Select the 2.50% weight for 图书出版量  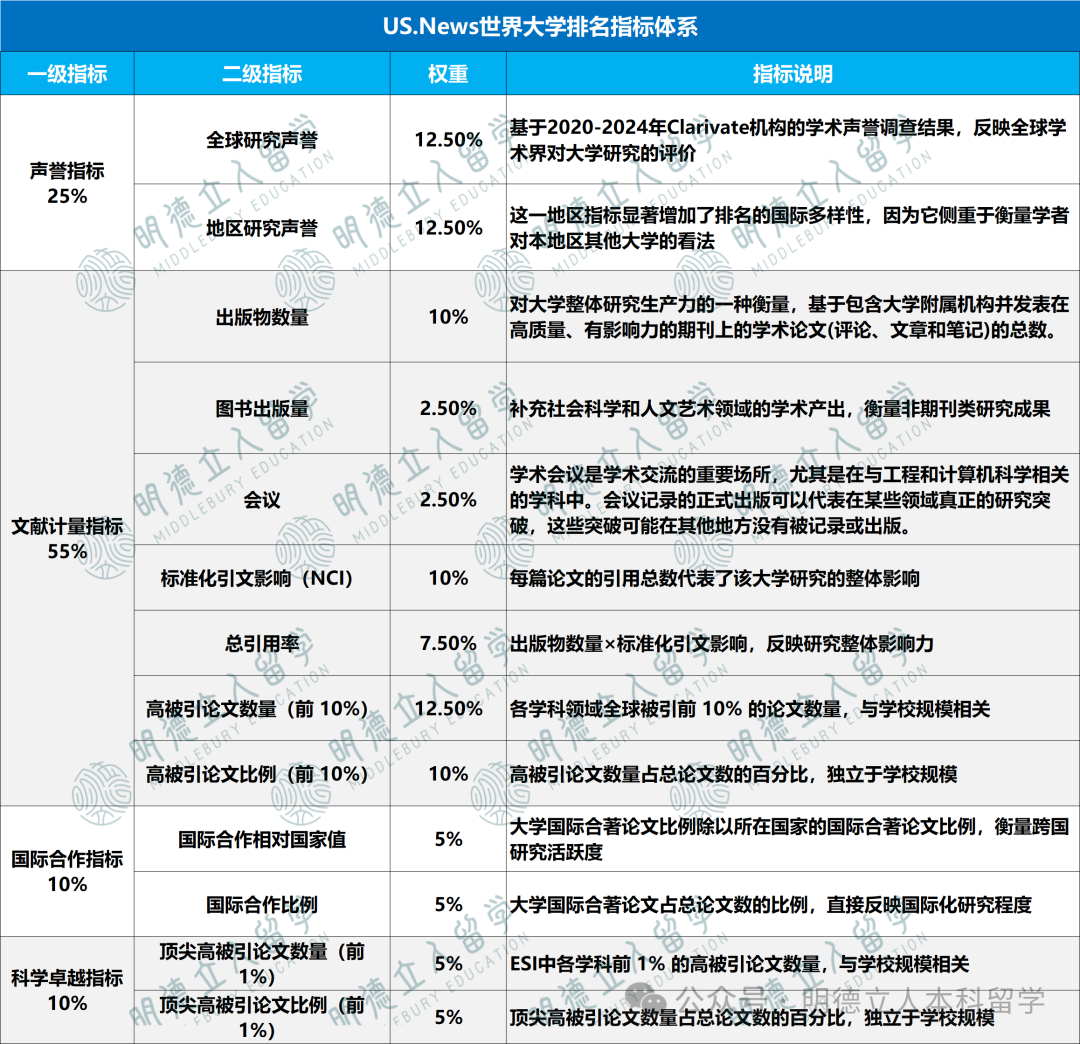[x=448, y=408]
